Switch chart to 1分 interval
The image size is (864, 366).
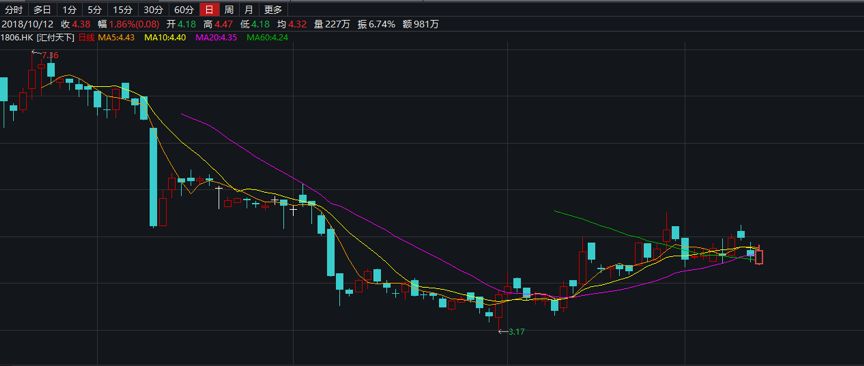tap(69, 9)
